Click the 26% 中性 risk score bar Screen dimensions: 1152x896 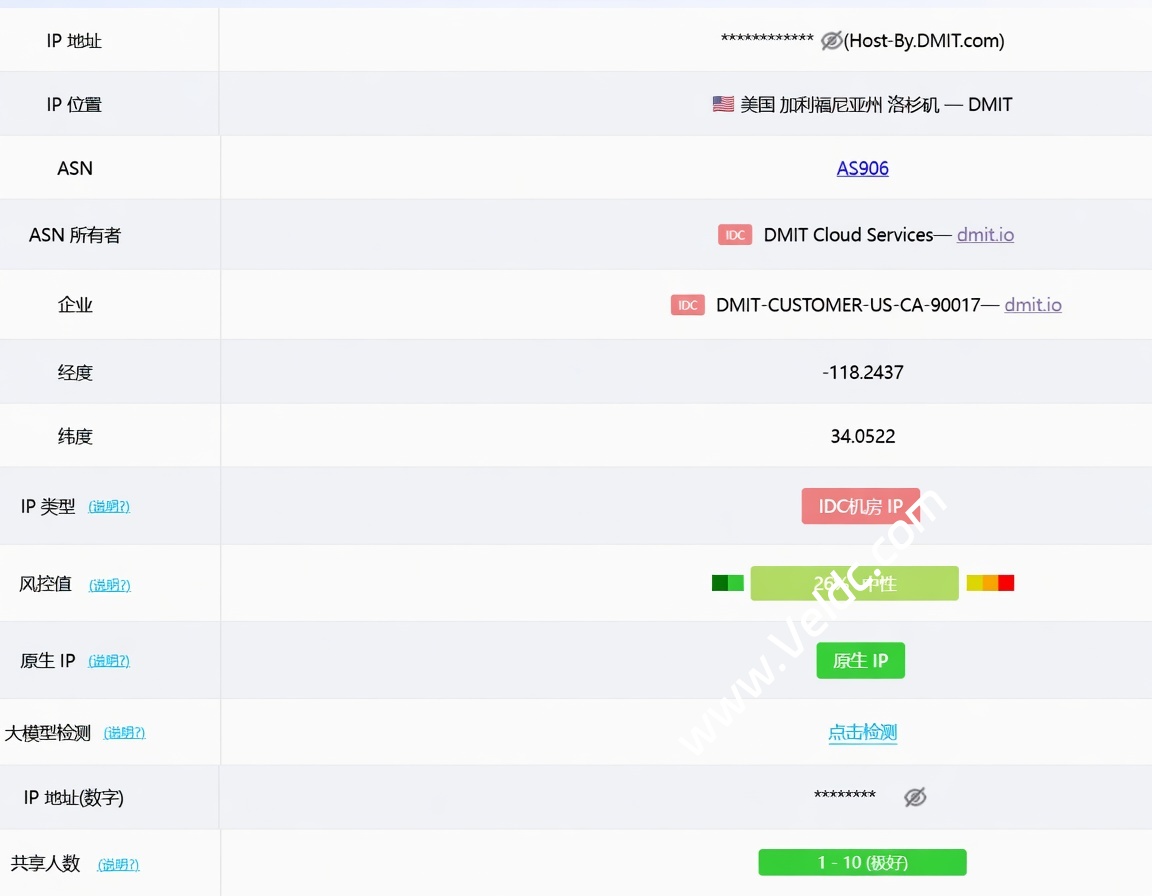click(854, 583)
